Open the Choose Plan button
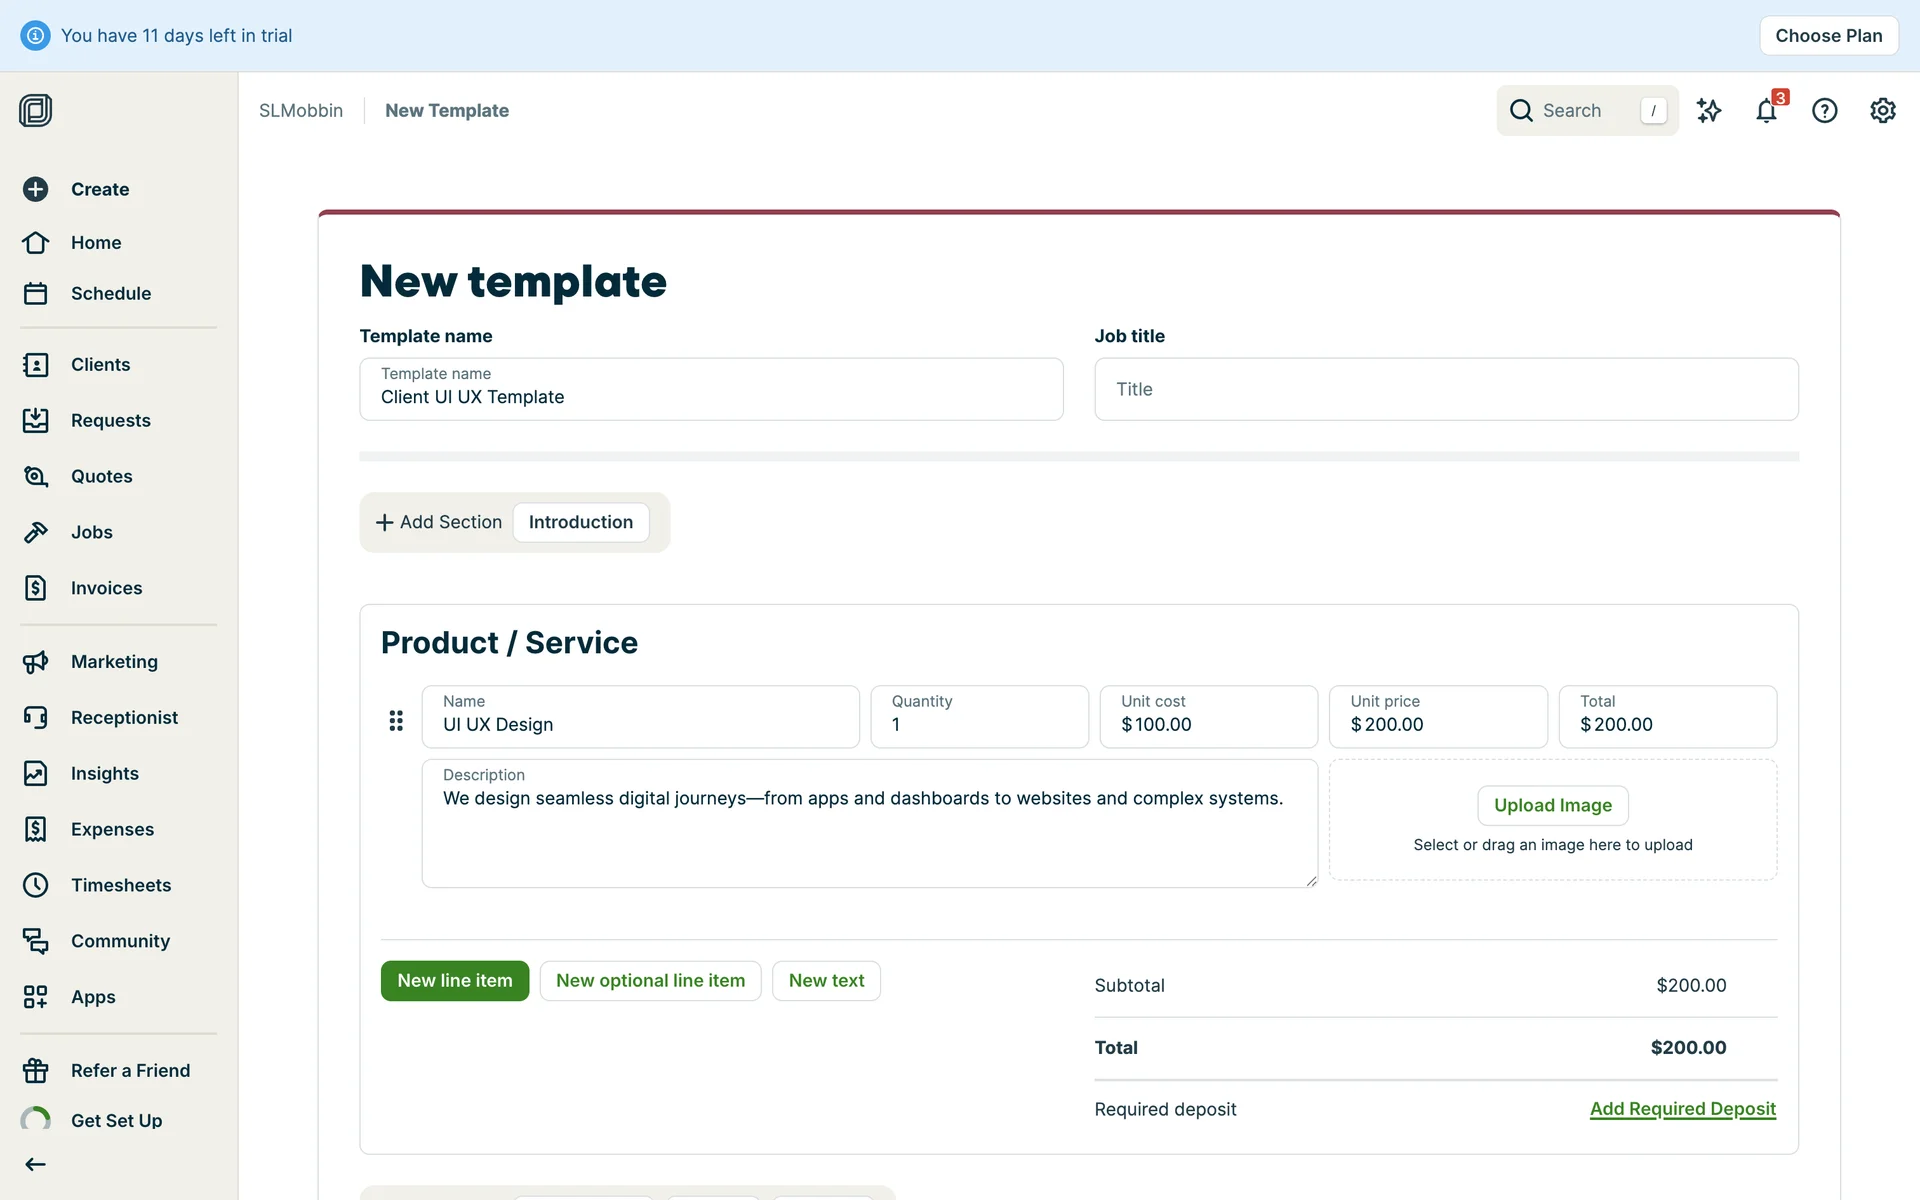Screen dimensions: 1920x1200 (1828, 36)
